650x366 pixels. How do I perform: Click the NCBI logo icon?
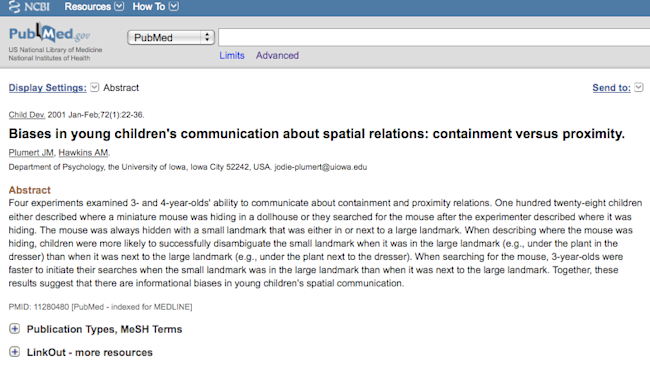pyautogui.click(x=15, y=7)
